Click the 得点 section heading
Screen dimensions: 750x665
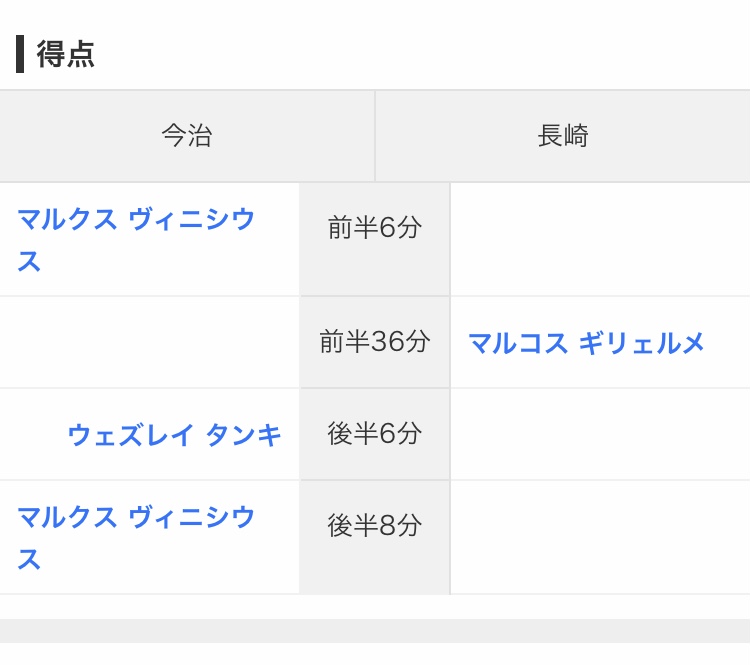66,54
